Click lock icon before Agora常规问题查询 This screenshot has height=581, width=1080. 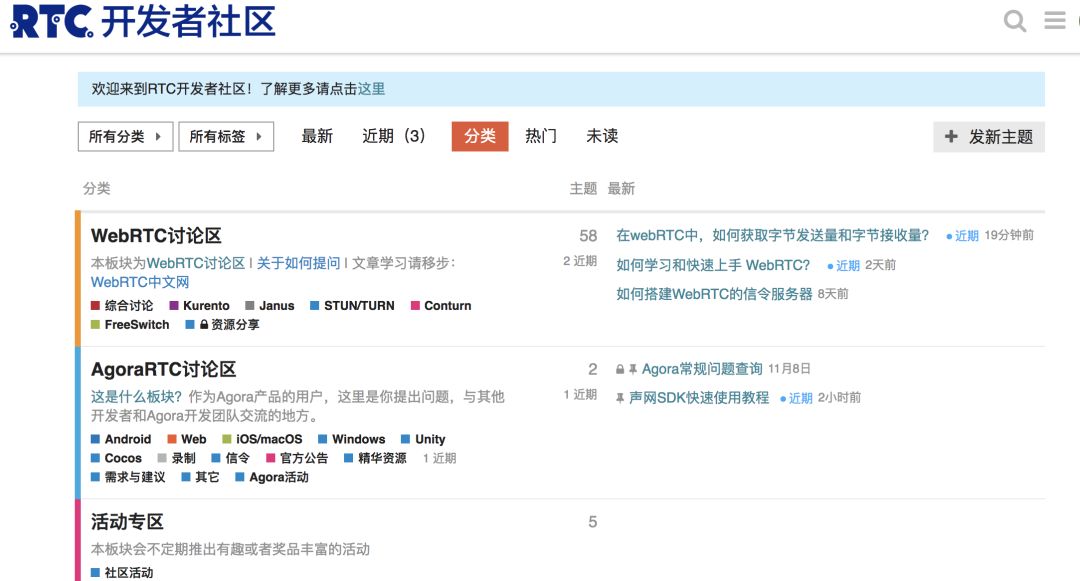(620, 370)
